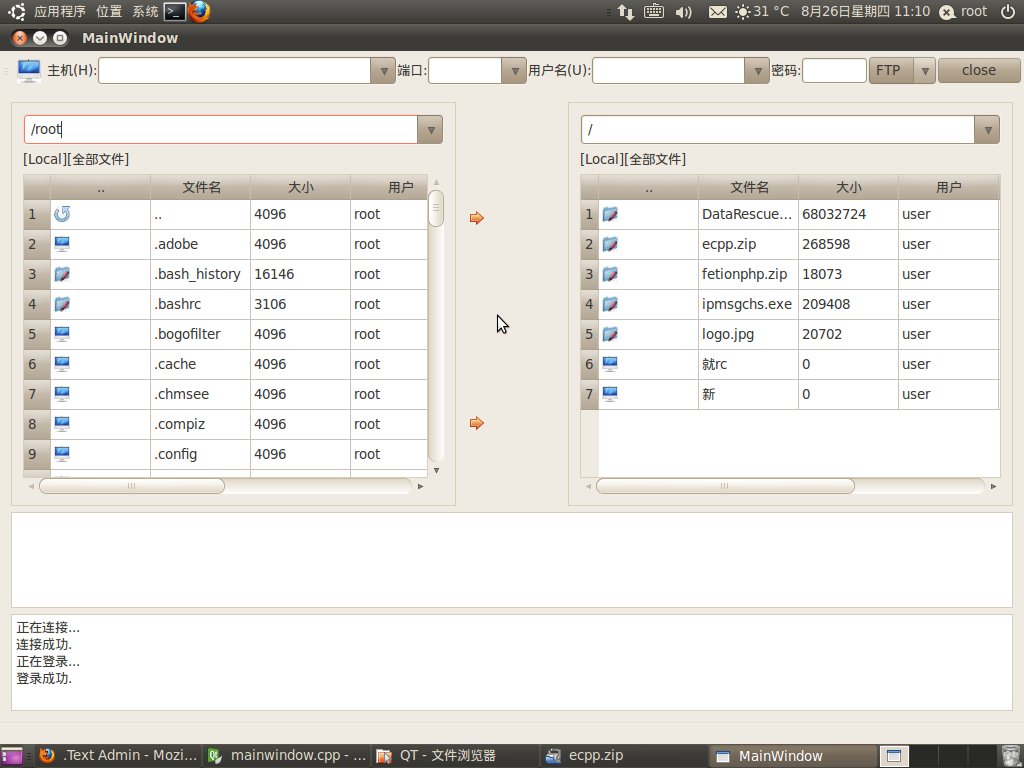Expand the 主机(H) host dropdown
The image size is (1024, 768).
click(383, 71)
